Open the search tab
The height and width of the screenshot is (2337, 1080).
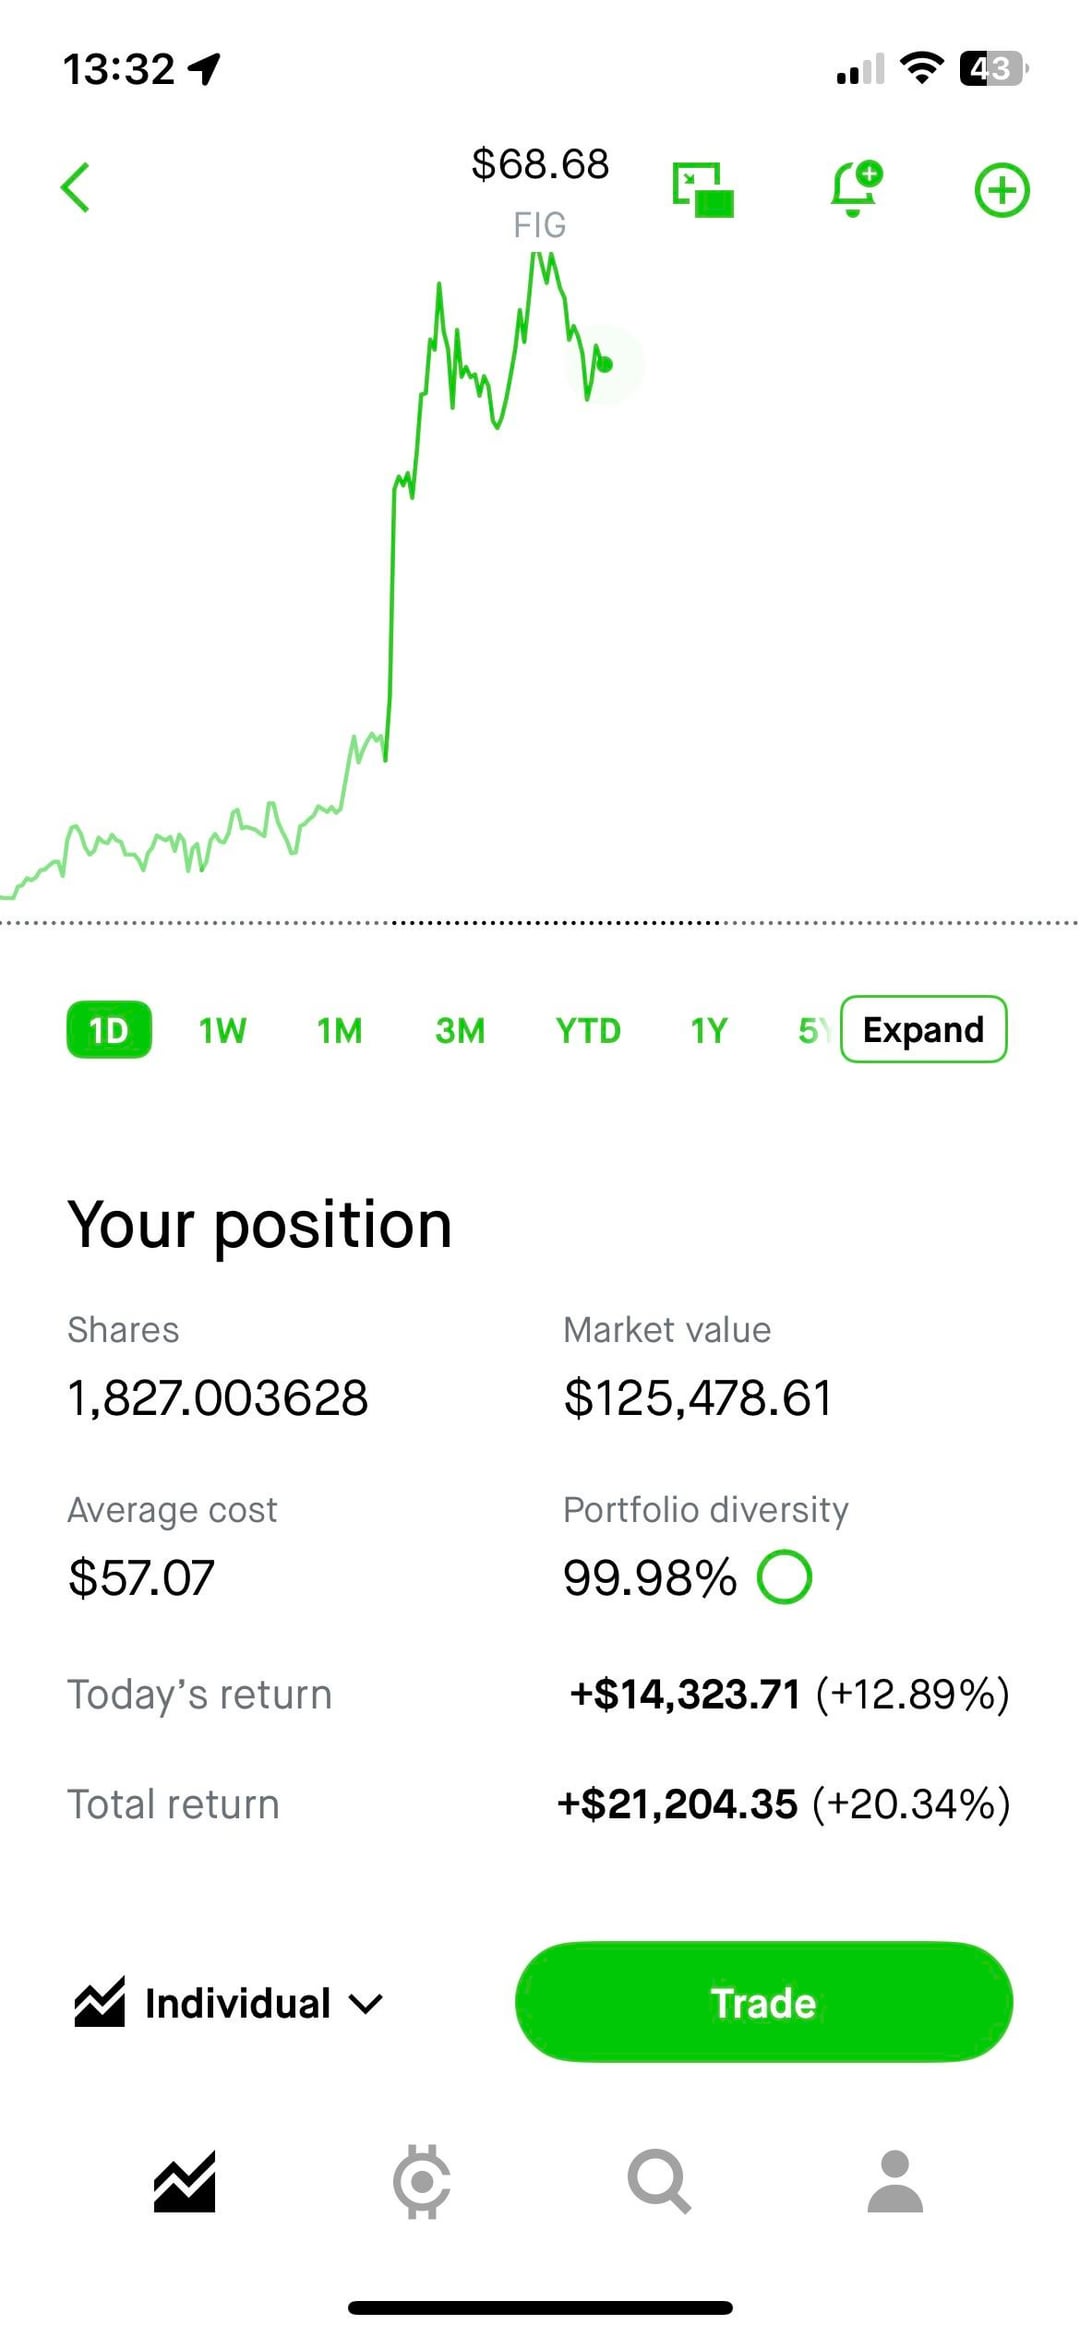pos(659,2181)
